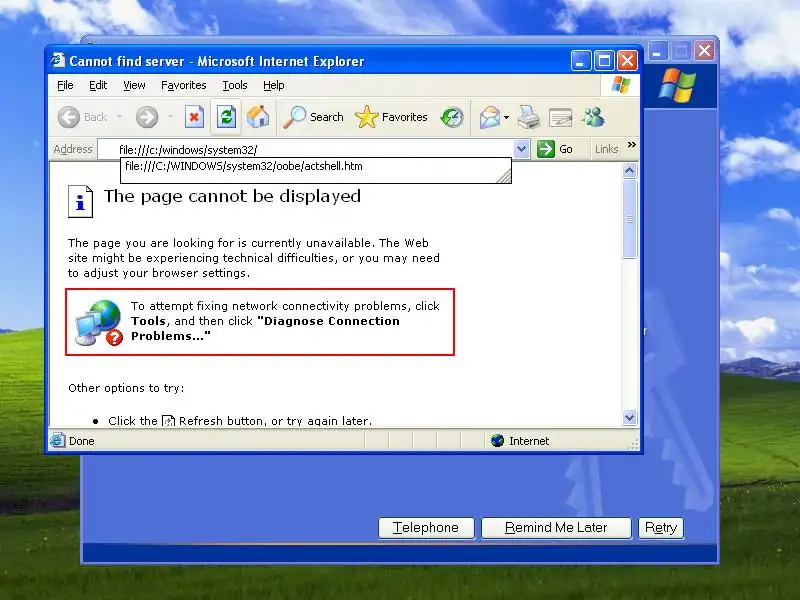This screenshot has height=600, width=800.
Task: Click the red X Stop button
Action: click(194, 117)
